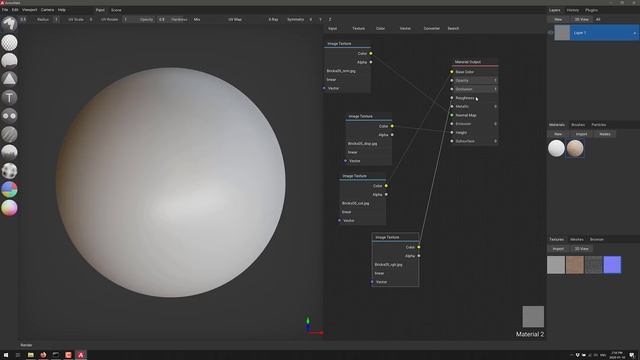Click Import button in Materials panel
This screenshot has width=640, height=360.
coord(581,134)
